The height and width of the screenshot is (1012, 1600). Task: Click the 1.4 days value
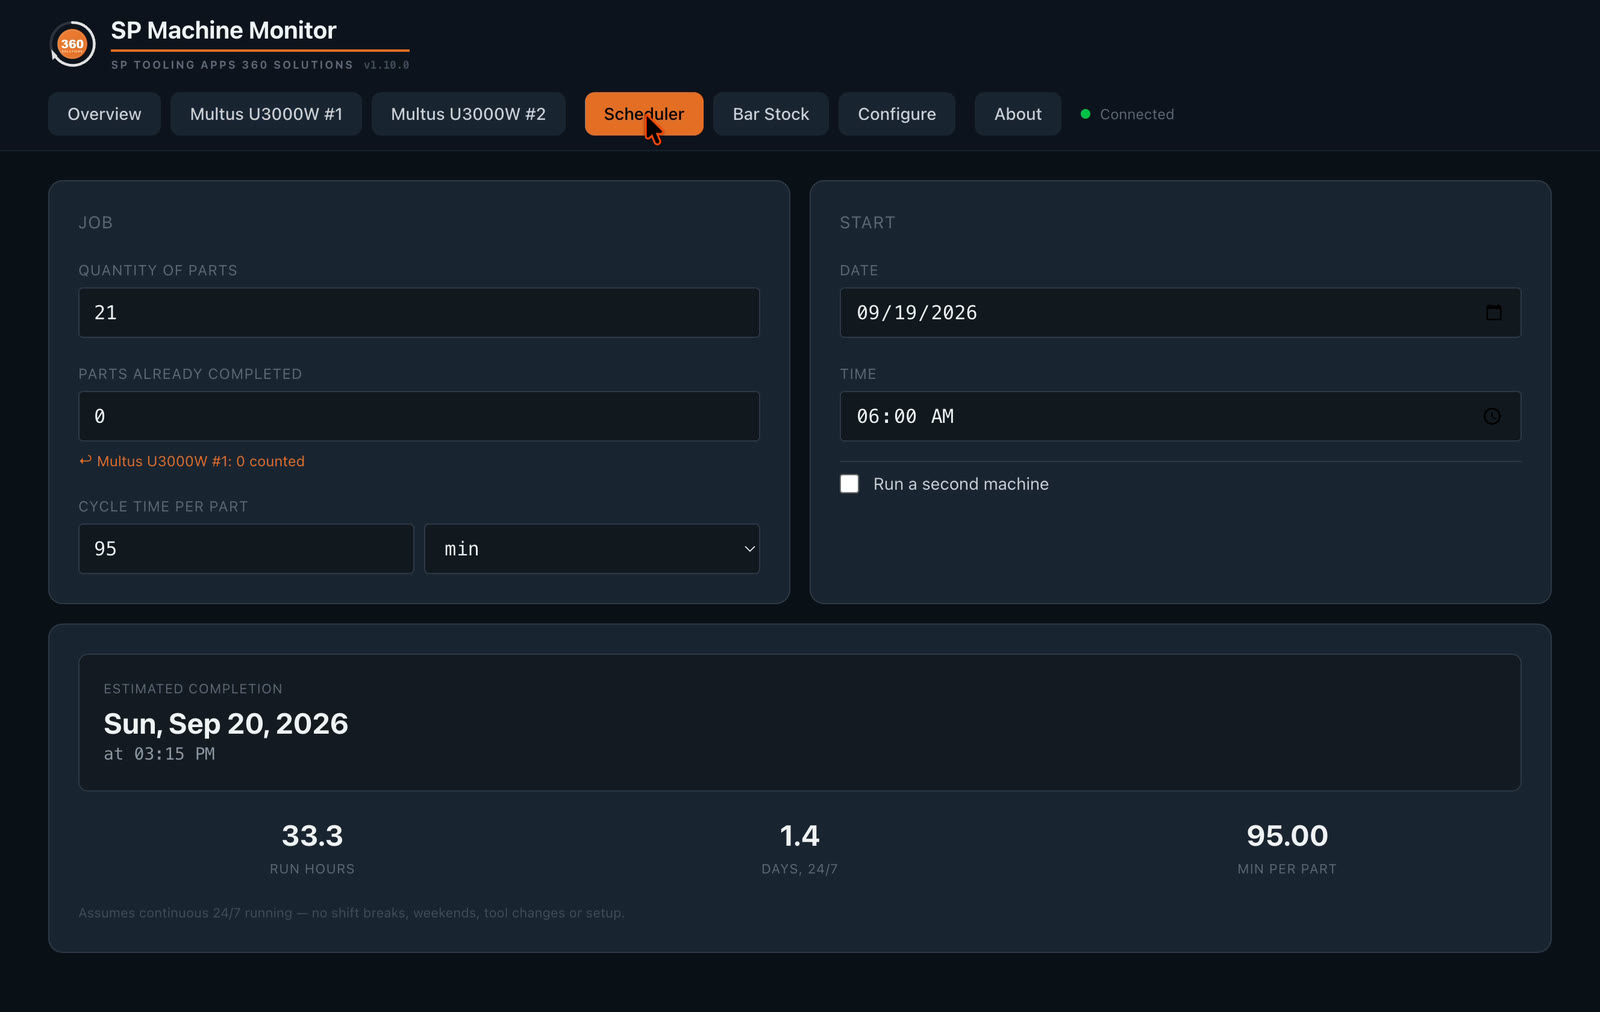coord(800,836)
